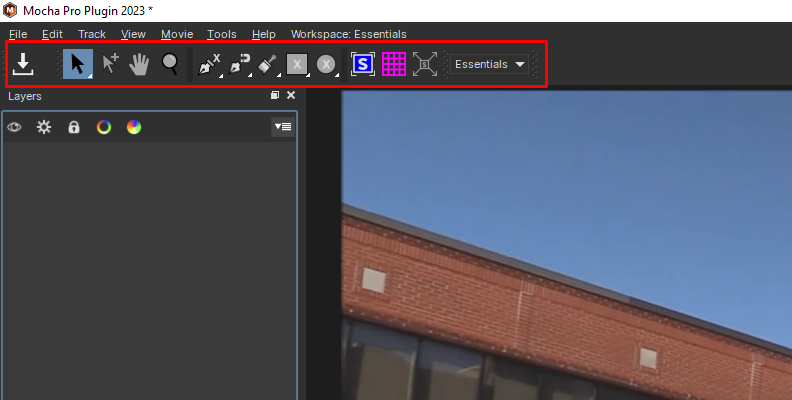Screen dimensions: 792x400
Task: Toggle layer visibility eye in Layers panel
Action: click(x=14, y=127)
